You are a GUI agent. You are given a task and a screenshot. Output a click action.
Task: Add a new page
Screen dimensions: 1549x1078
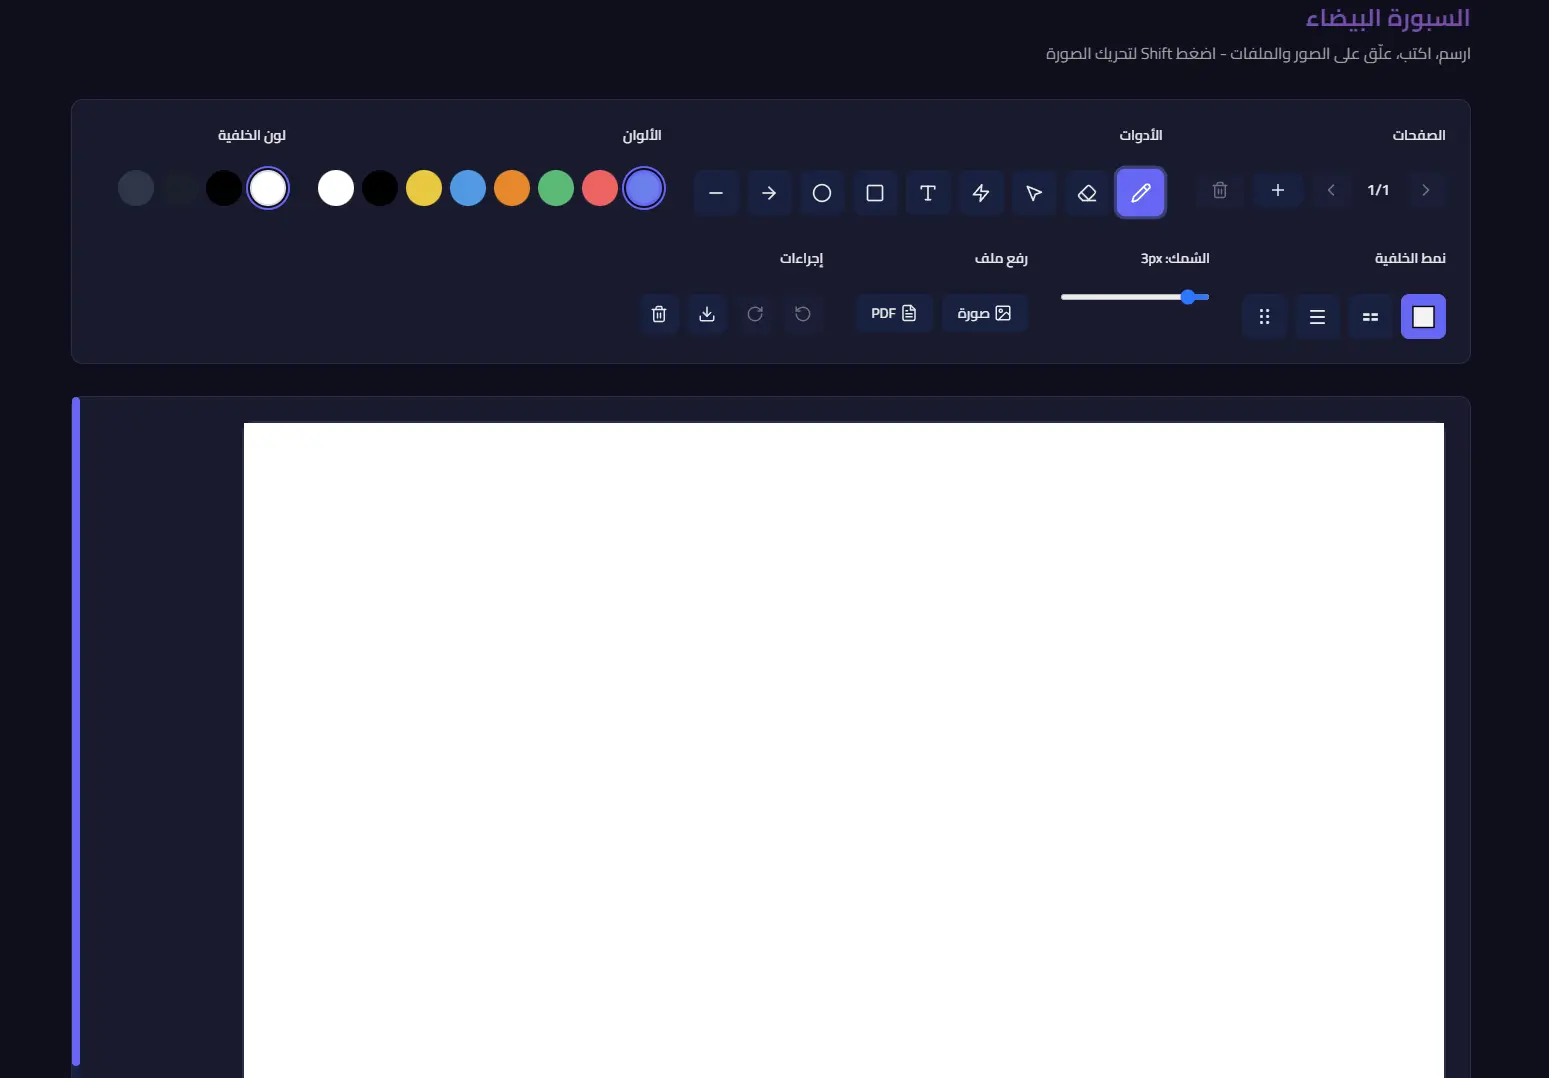[x=1277, y=190]
